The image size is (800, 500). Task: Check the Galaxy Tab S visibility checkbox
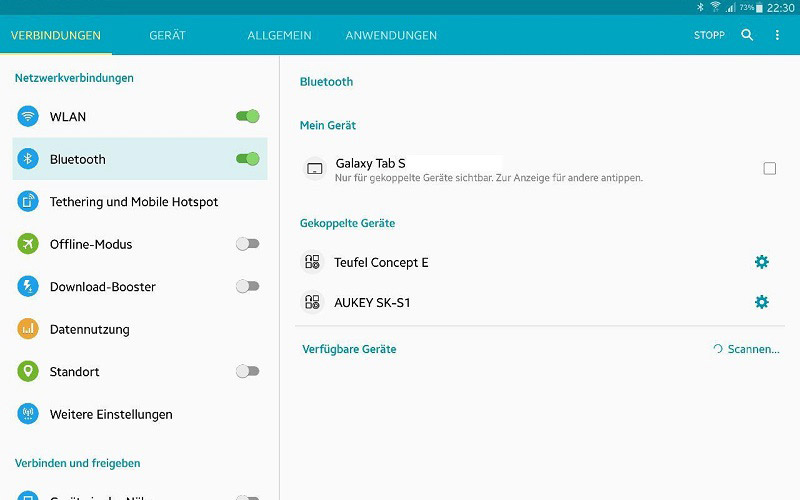pos(769,168)
